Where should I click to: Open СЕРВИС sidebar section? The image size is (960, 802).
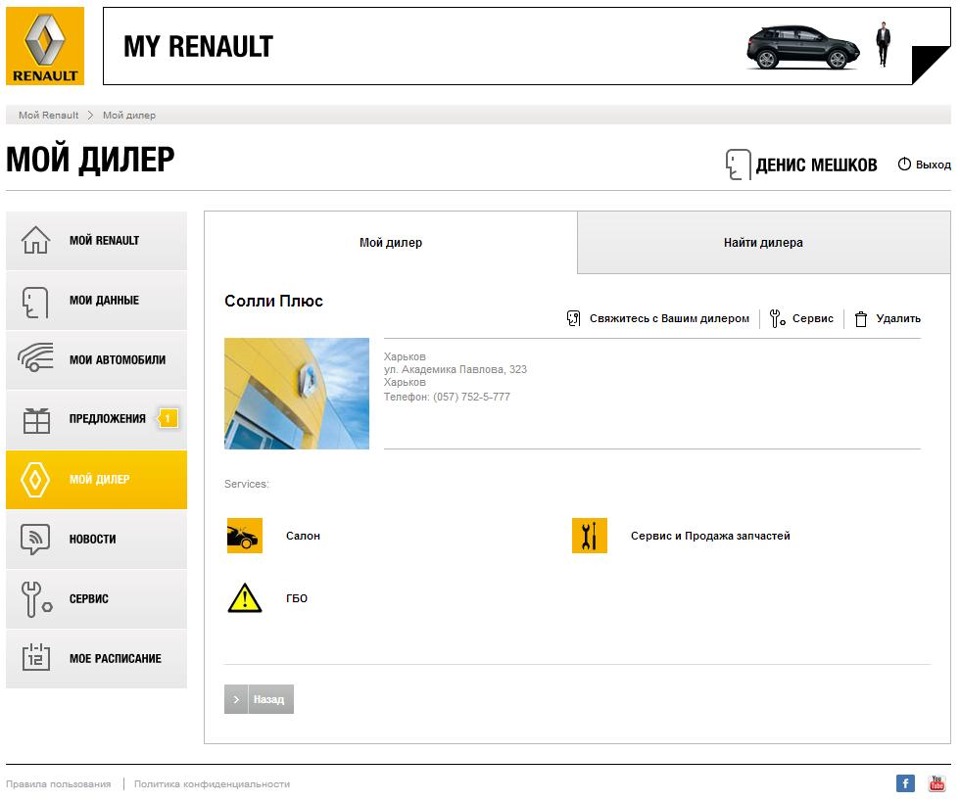(97, 599)
